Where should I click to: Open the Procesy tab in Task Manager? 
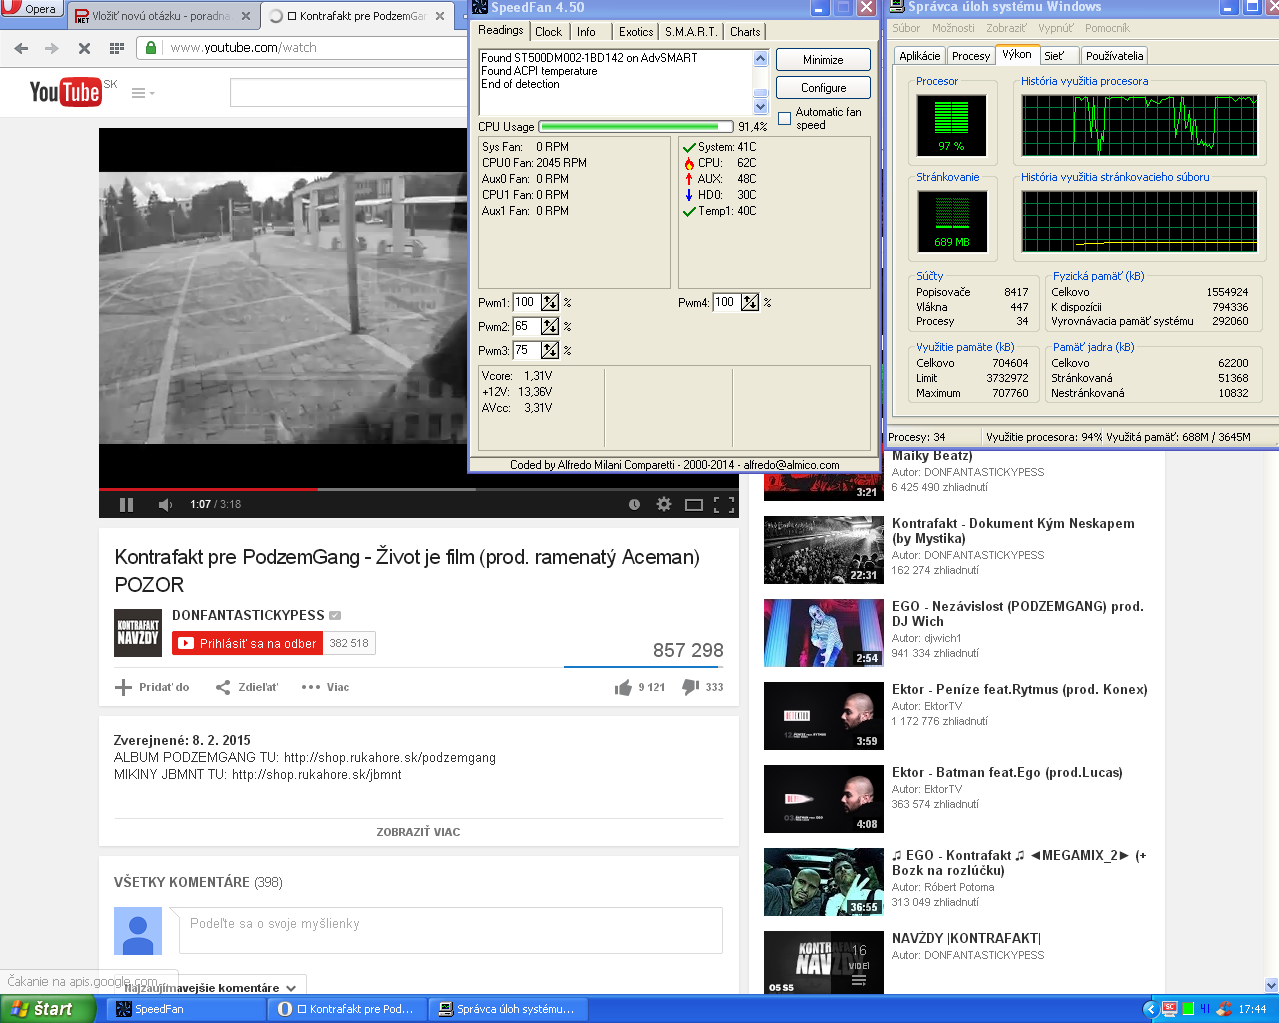click(970, 56)
